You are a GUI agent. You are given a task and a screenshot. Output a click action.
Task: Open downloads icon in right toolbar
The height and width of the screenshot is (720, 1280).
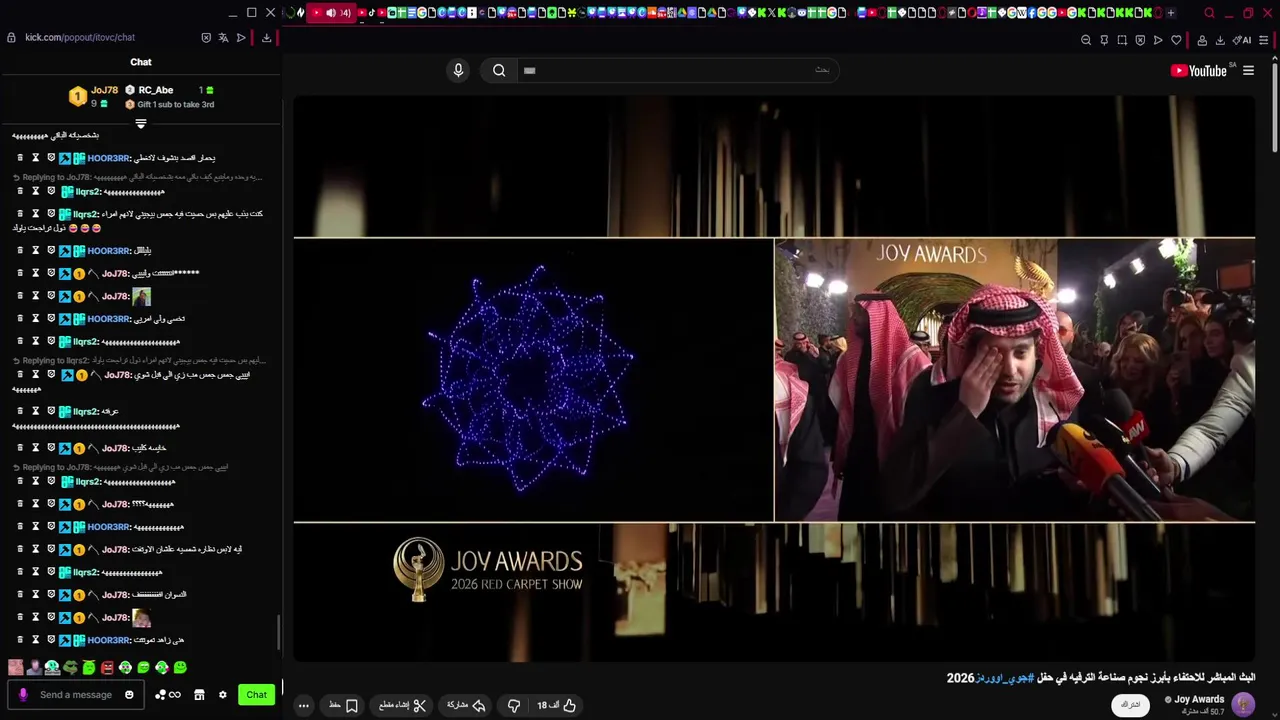tap(1220, 40)
